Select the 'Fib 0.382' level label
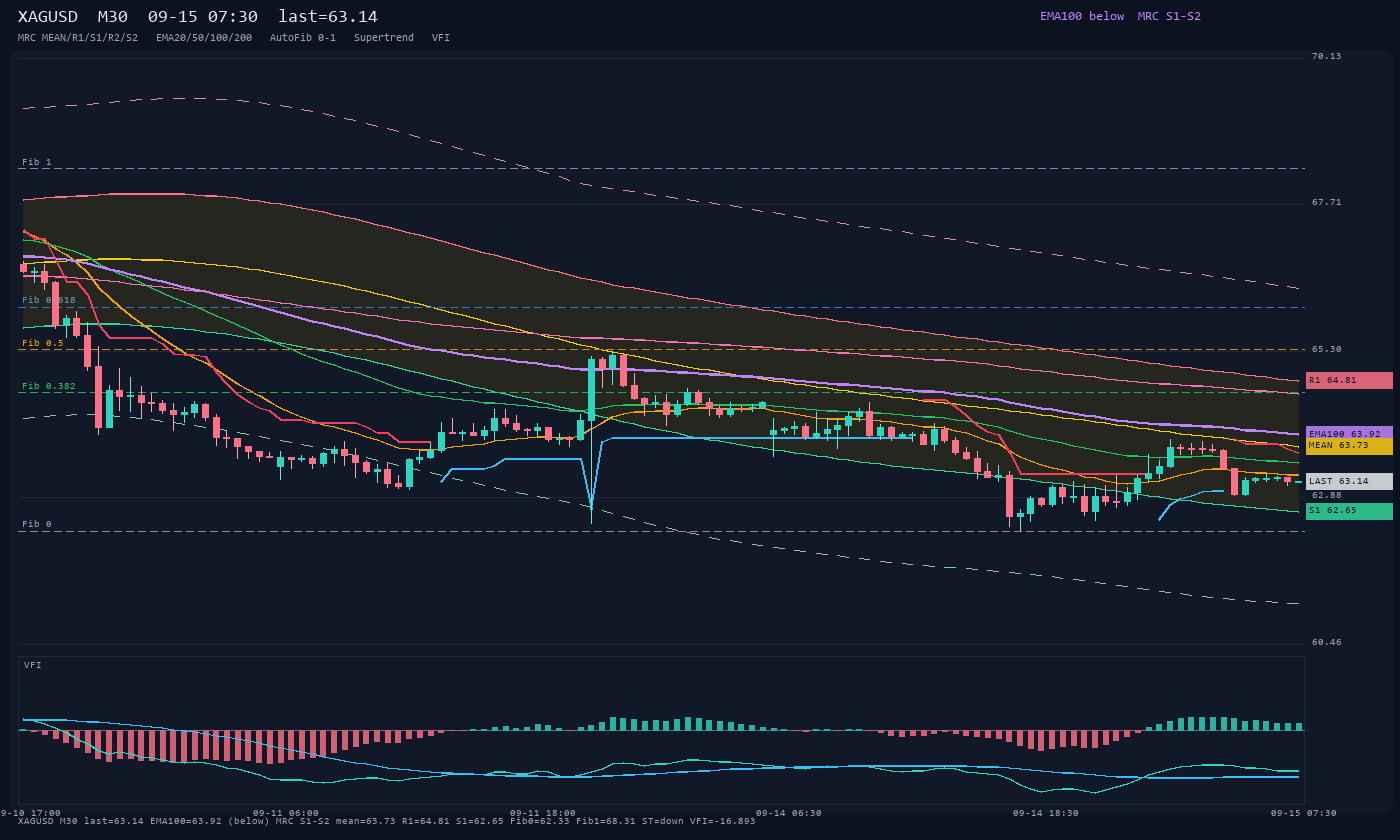Image resolution: width=1400 pixels, height=840 pixels. (49, 386)
